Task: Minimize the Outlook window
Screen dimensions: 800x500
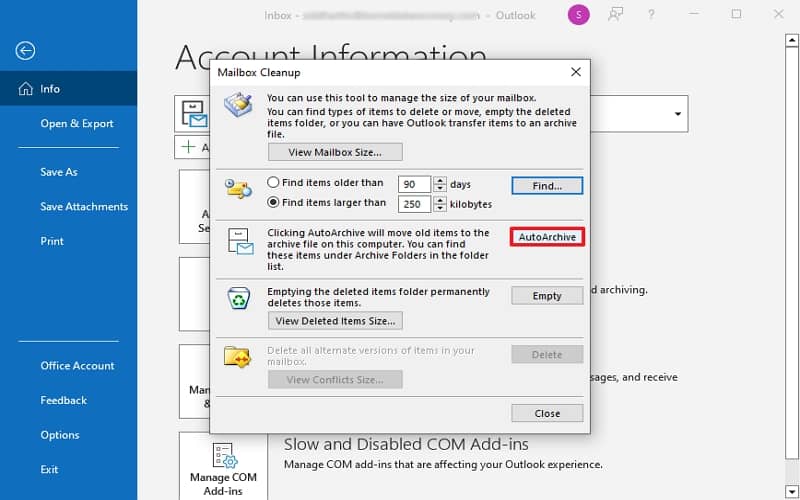Action: click(694, 14)
